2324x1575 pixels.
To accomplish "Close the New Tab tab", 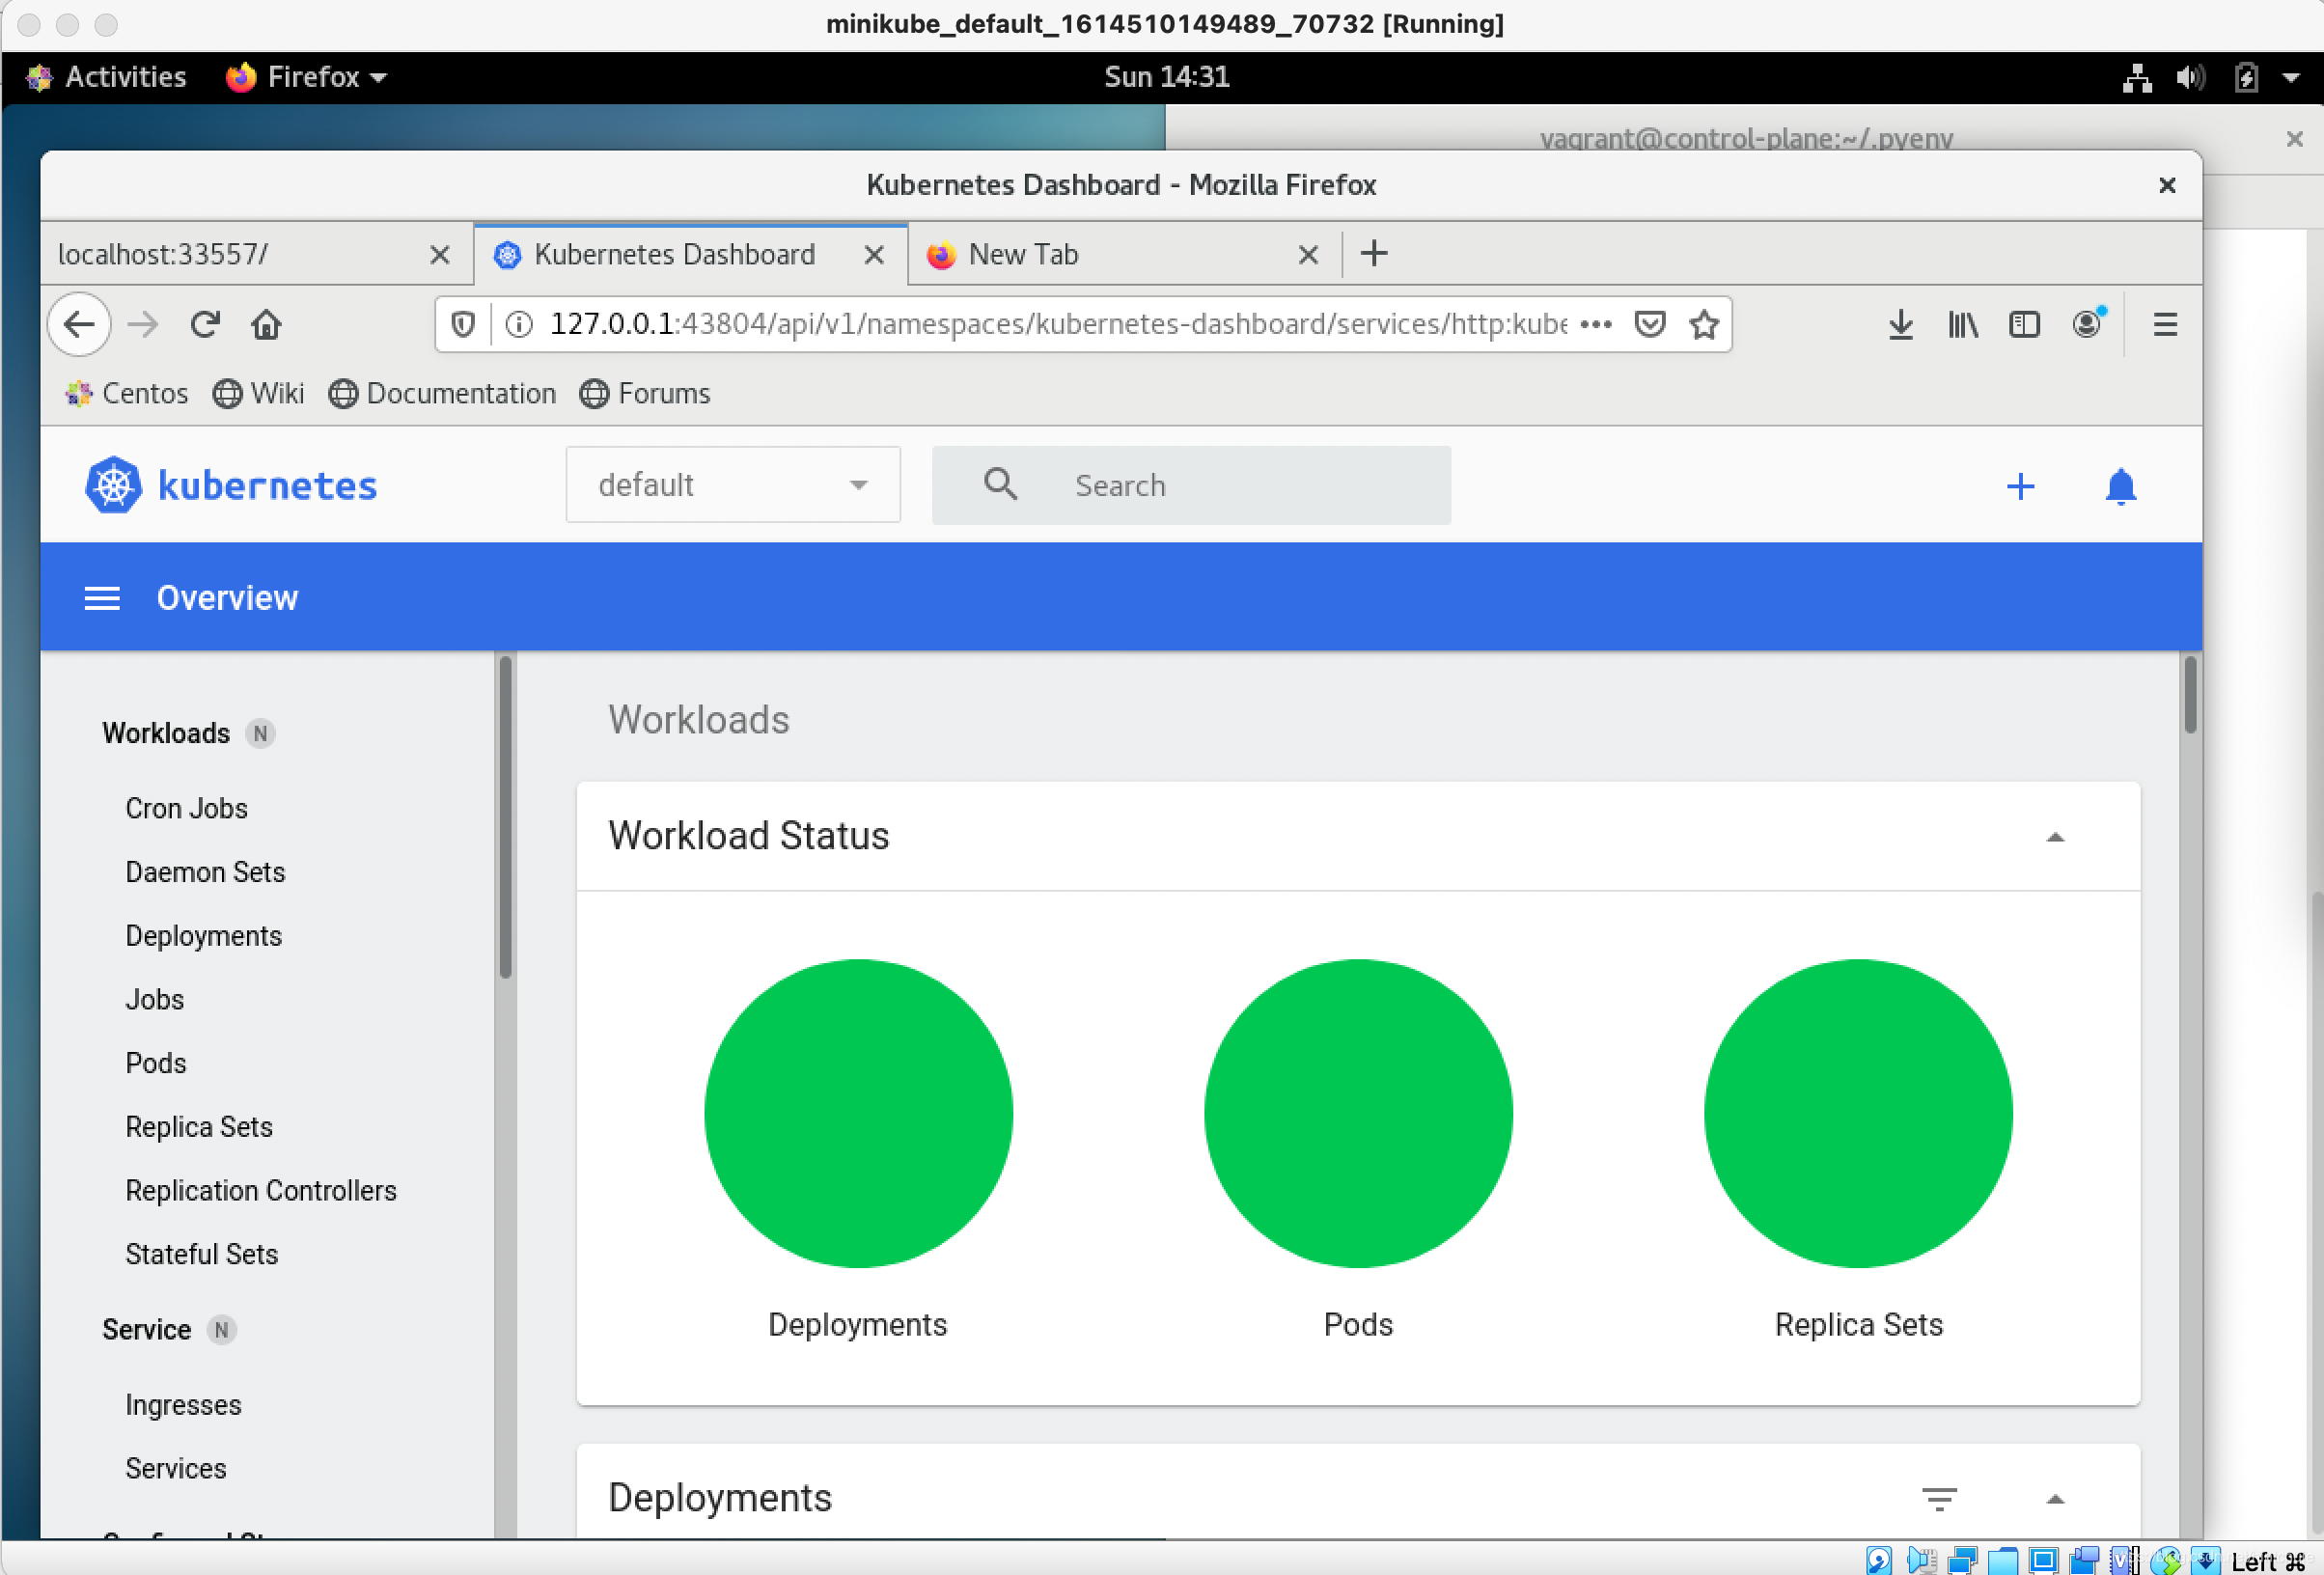I will coord(1308,255).
